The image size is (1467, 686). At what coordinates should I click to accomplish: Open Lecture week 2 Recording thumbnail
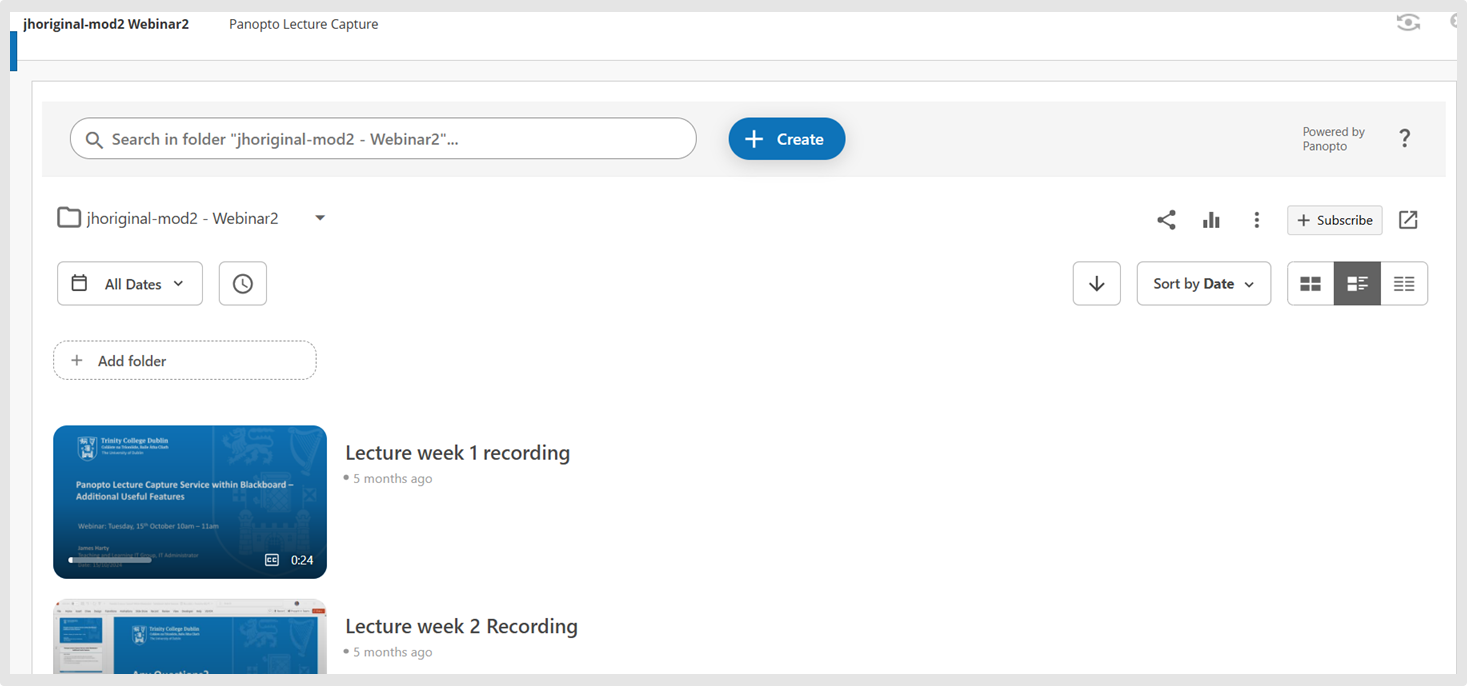click(x=190, y=637)
